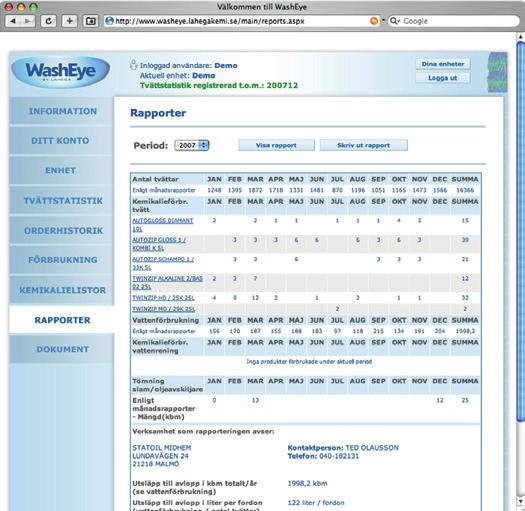Open the TWINZIP HD / 25K 25L link
Image resolution: width=525 pixels, height=511 pixels.
tap(163, 298)
